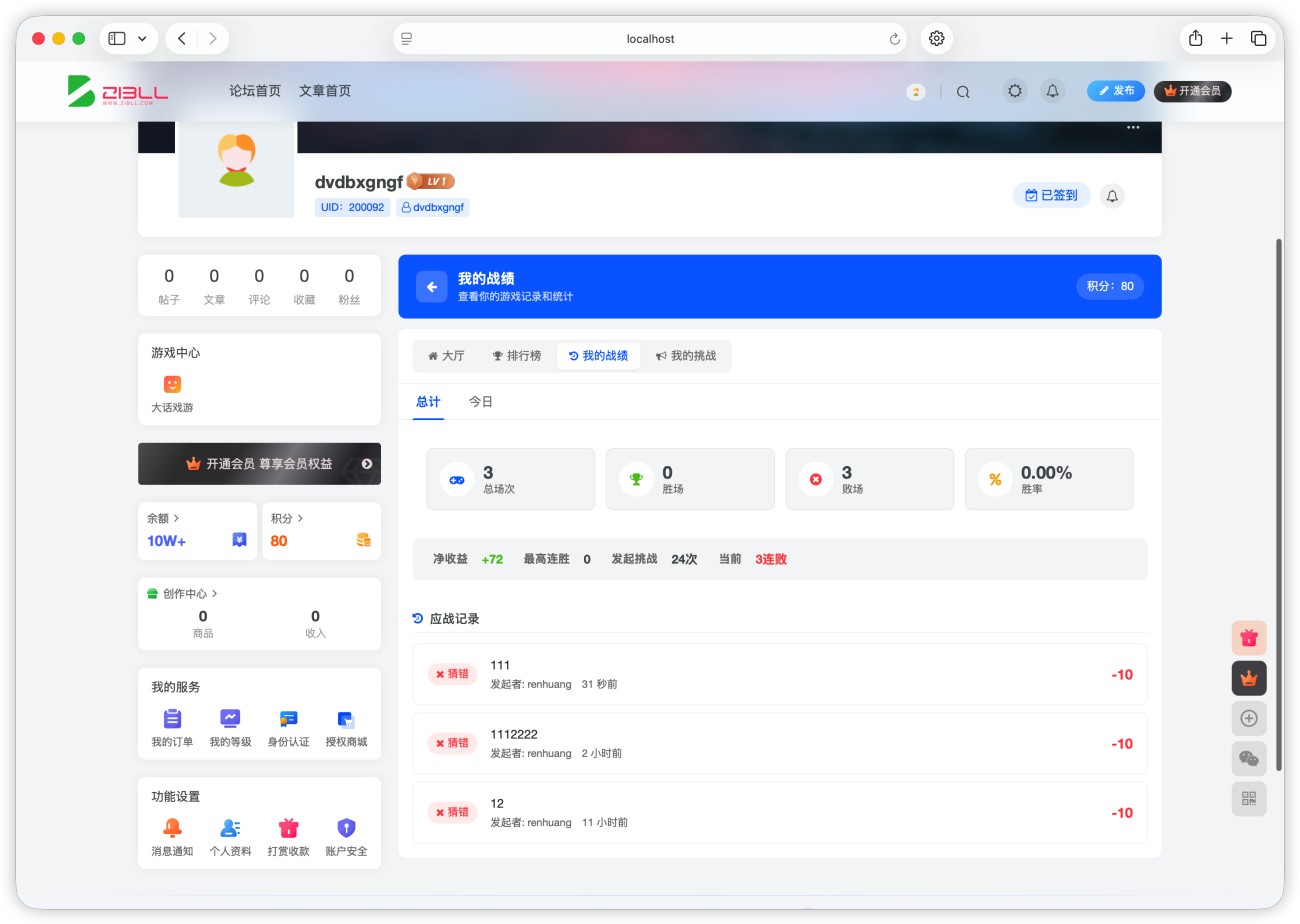The height and width of the screenshot is (924, 1300).
Task: Show the tab overview icon
Action: point(1258,39)
